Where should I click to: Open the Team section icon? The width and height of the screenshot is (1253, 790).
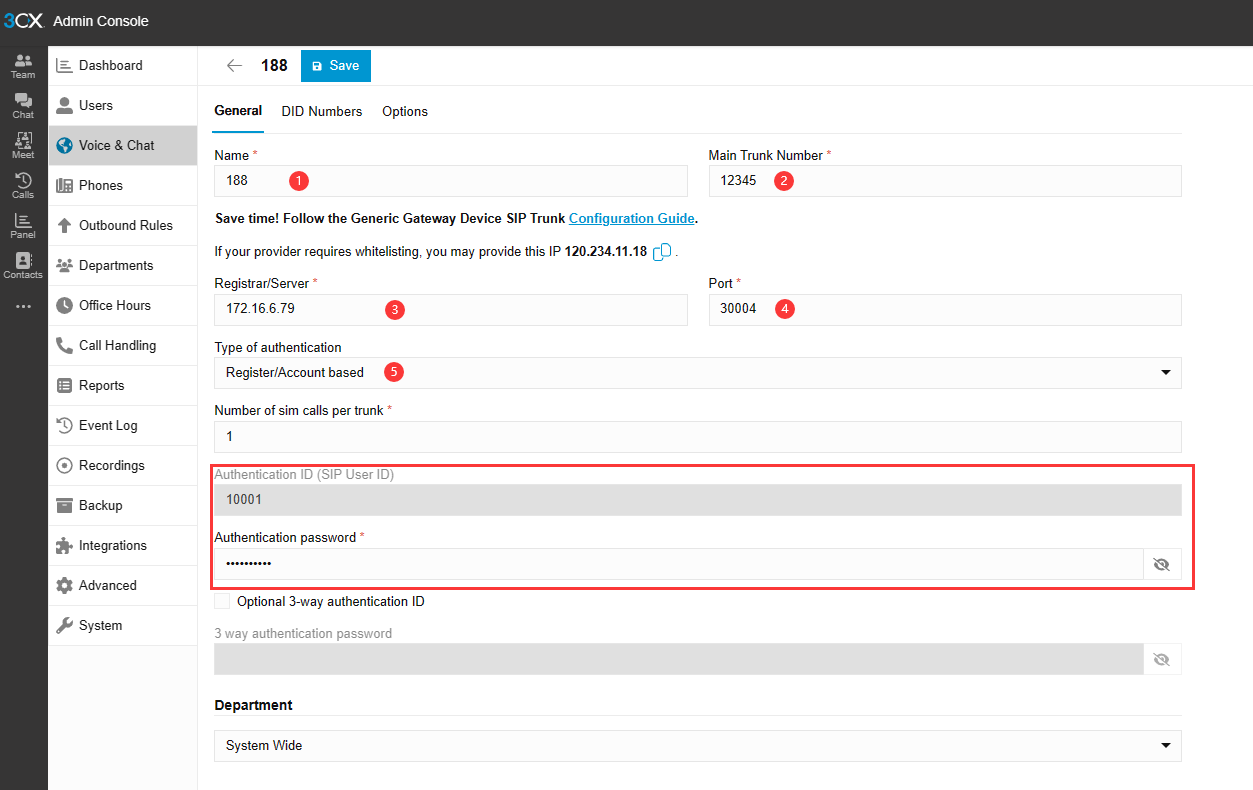point(23,66)
